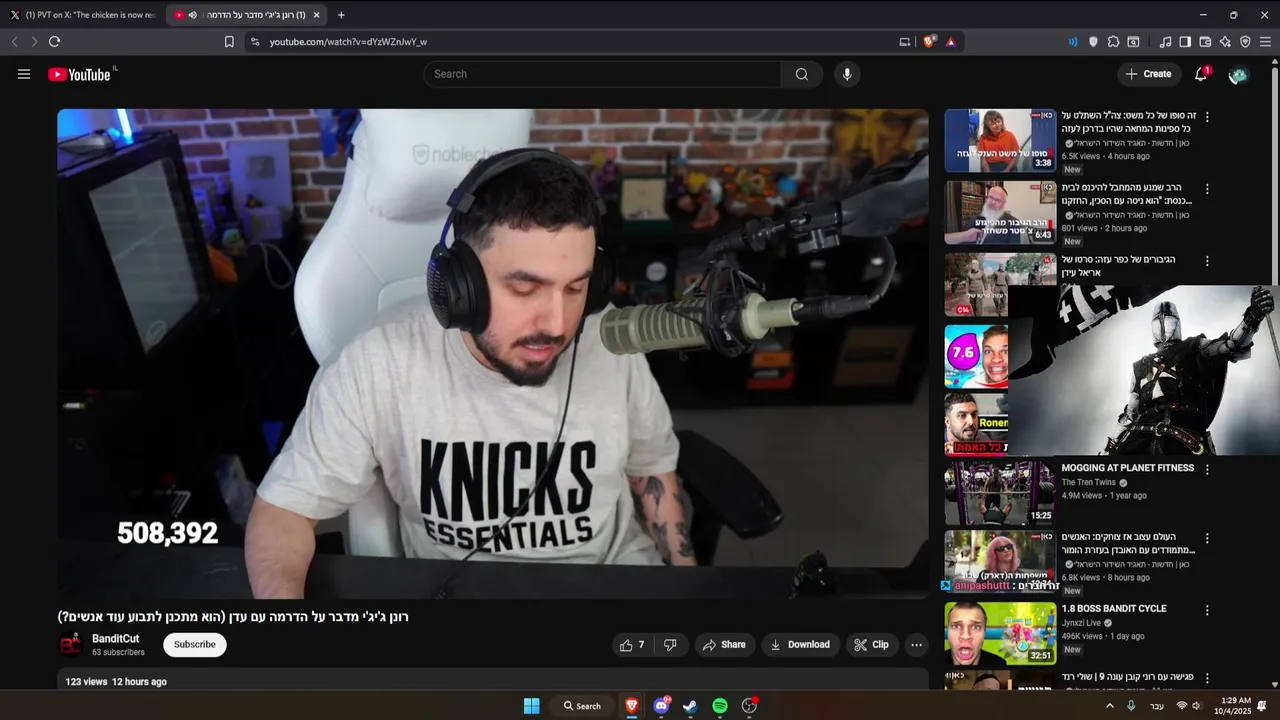Viewport: 1280px width, 720px height.
Task: Toggle the browser sidebar panel
Action: click(1185, 42)
